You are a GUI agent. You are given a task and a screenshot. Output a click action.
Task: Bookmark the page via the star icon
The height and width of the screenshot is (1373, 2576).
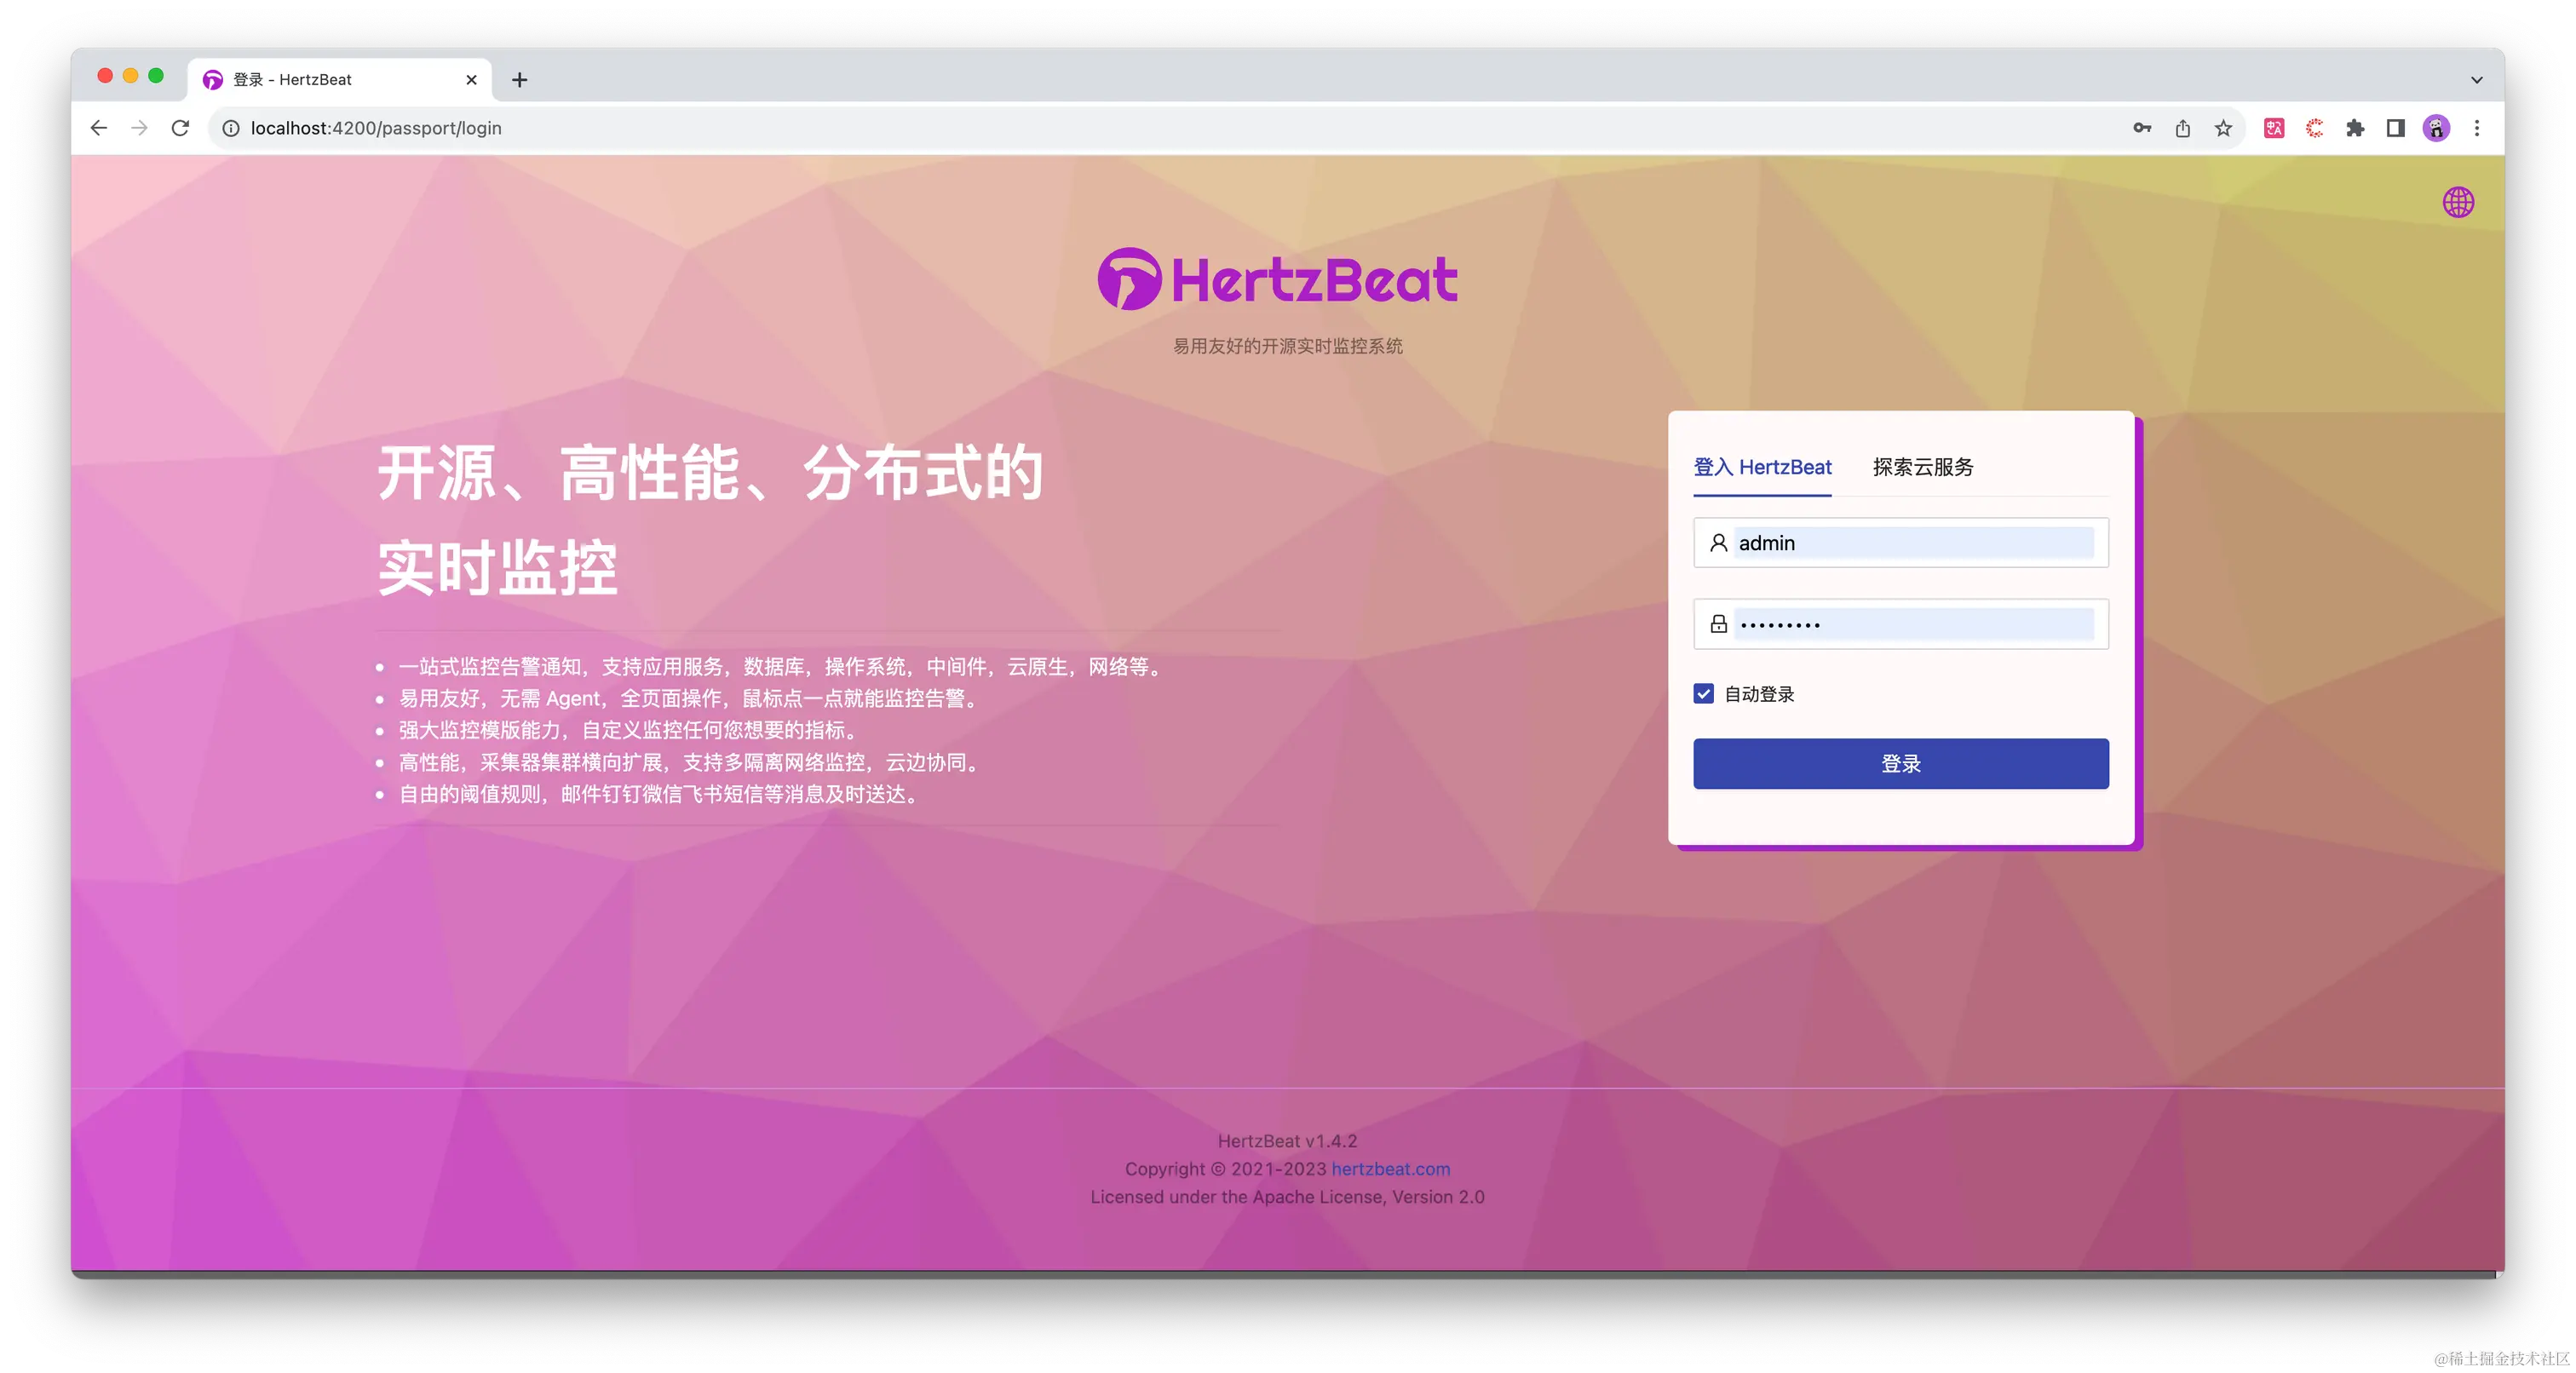tap(2223, 128)
